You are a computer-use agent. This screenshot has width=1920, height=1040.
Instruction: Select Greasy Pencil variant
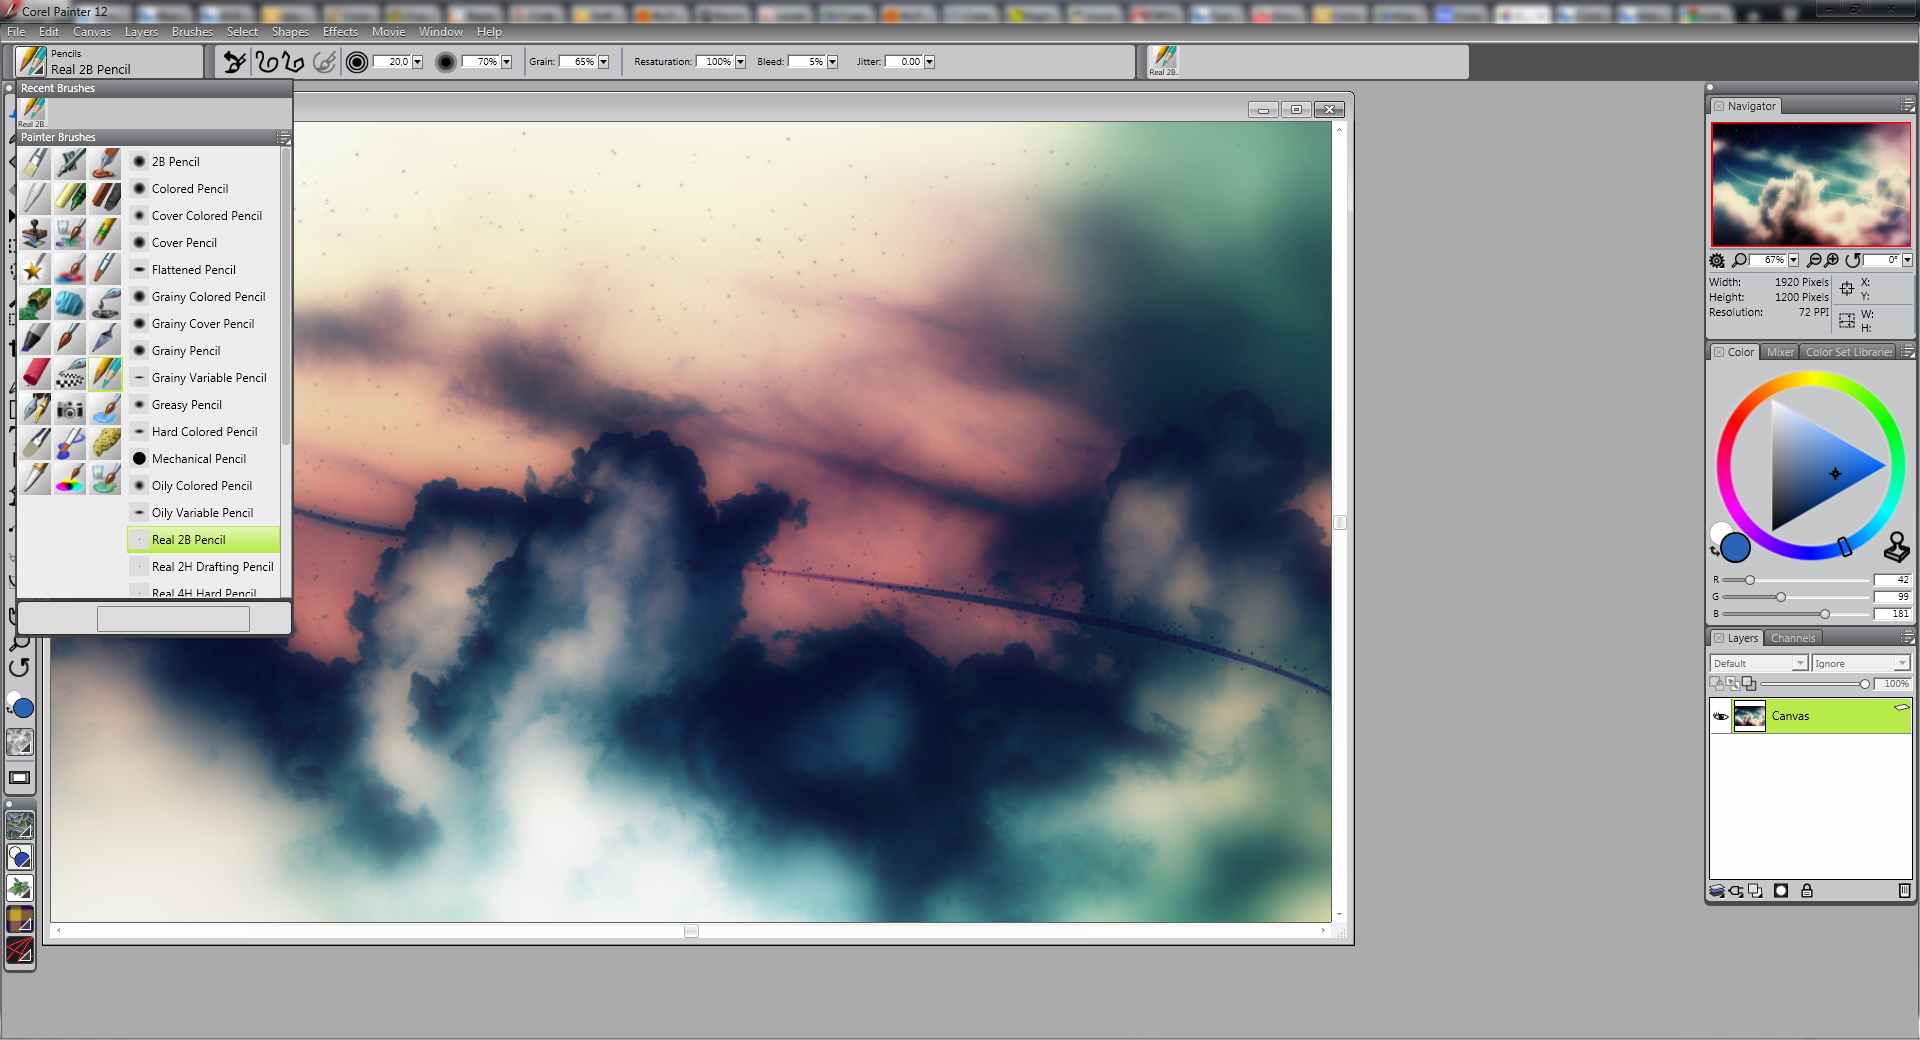point(204,405)
